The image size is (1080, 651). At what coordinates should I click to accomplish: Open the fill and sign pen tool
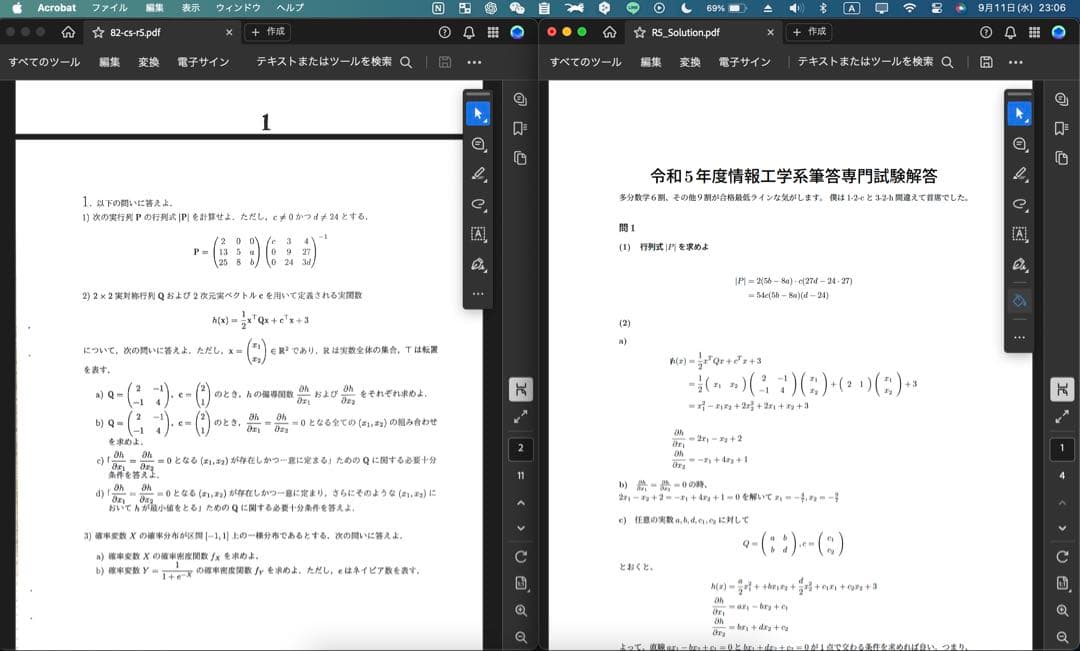(478, 265)
